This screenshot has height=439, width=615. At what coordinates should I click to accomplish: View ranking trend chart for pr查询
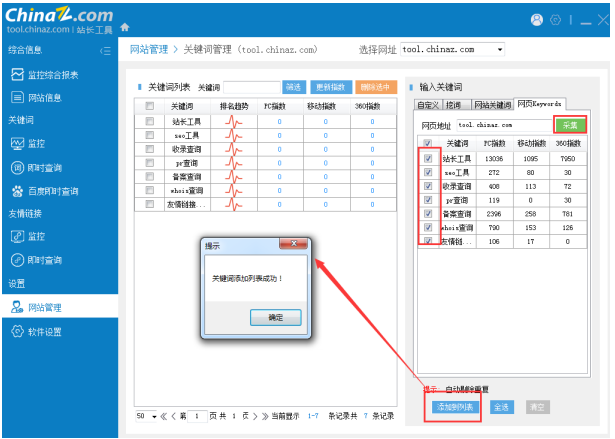(234, 163)
